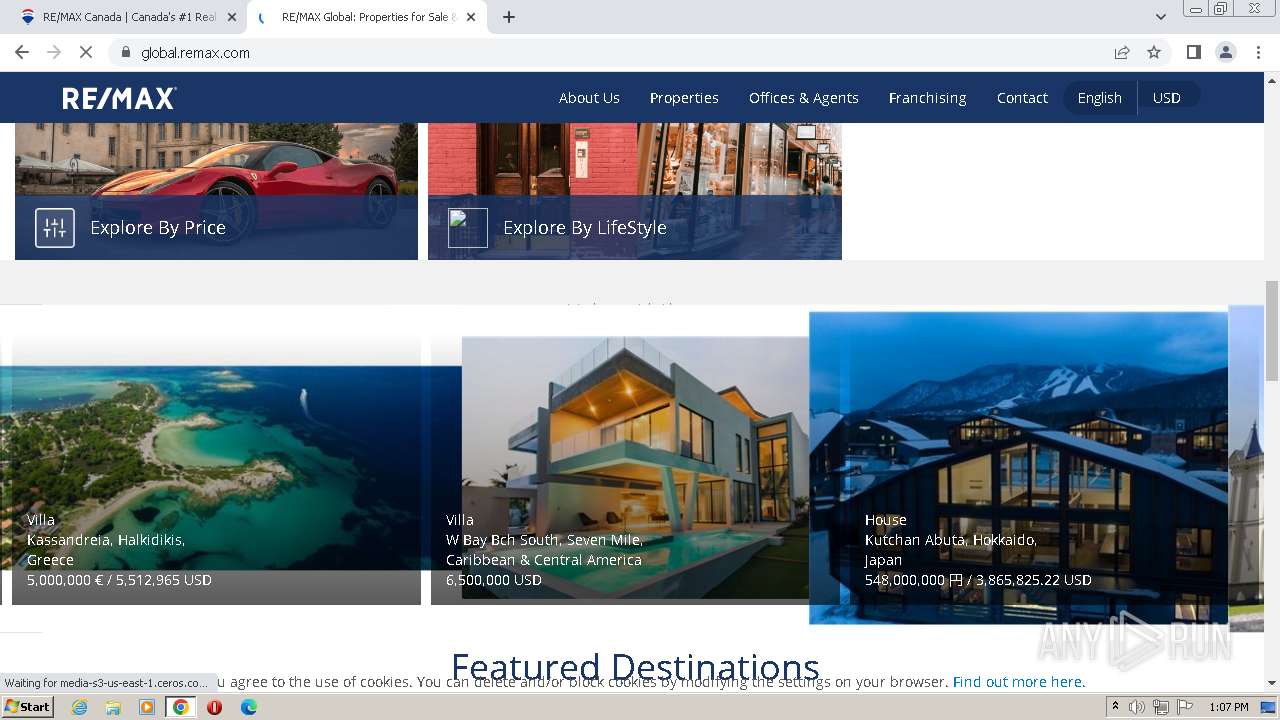Screen dimensions: 1280x720
Task: Open the Properties menu
Action: 684,98
